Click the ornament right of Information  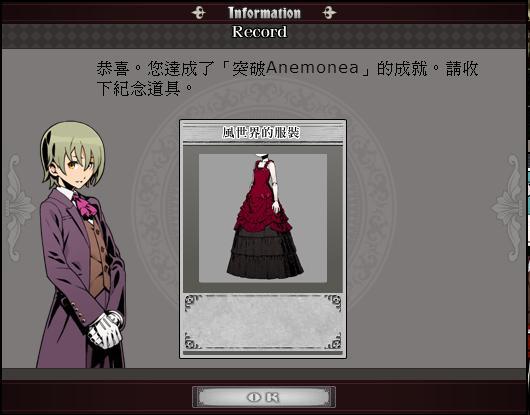point(329,13)
